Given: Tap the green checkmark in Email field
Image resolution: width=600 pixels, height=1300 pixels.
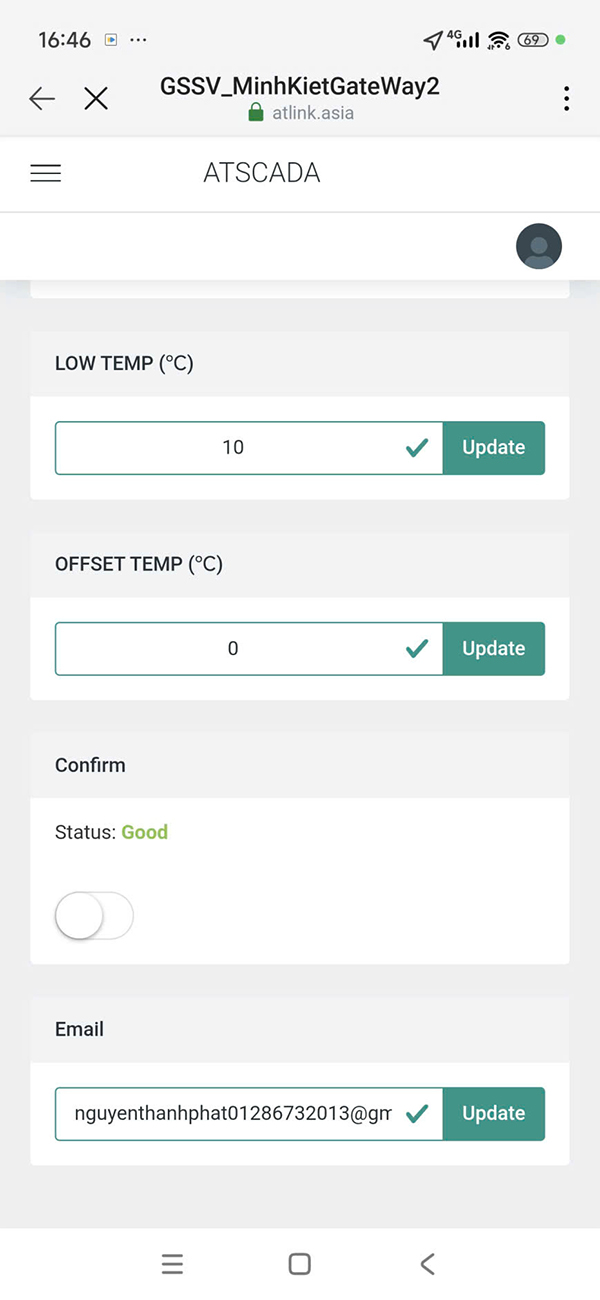Looking at the screenshot, I should point(417,1114).
